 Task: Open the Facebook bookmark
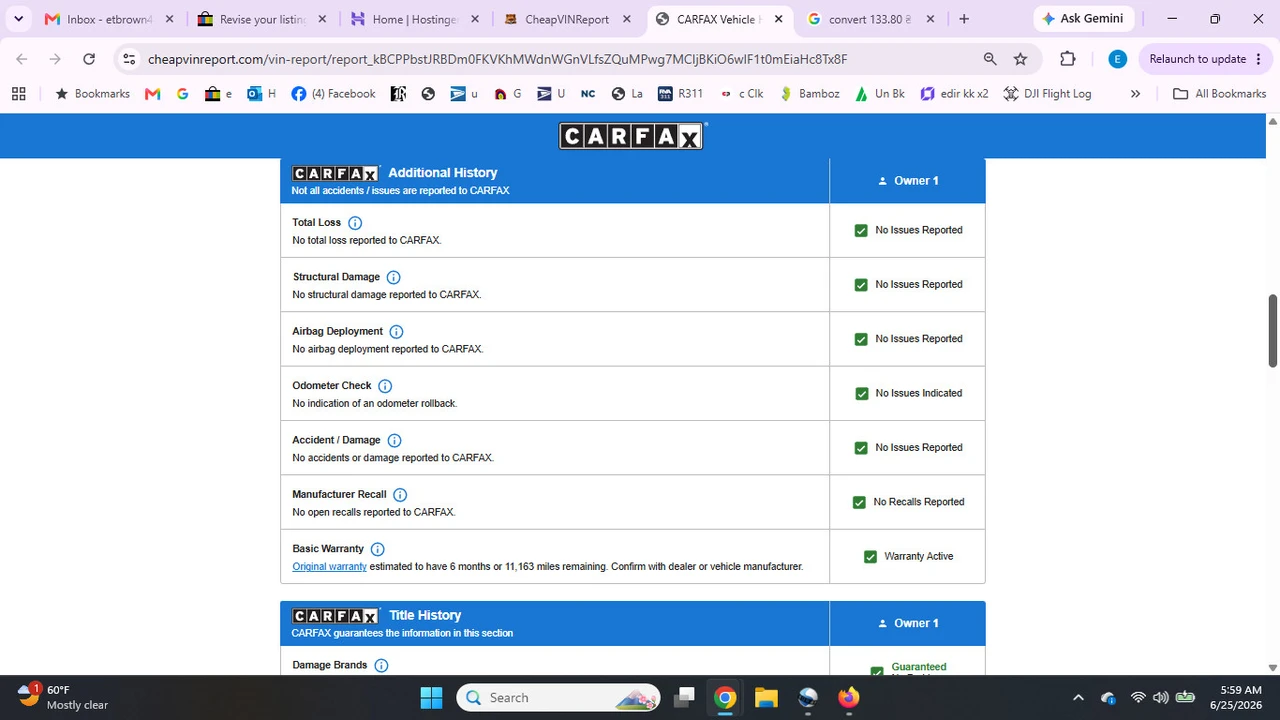tap(333, 94)
